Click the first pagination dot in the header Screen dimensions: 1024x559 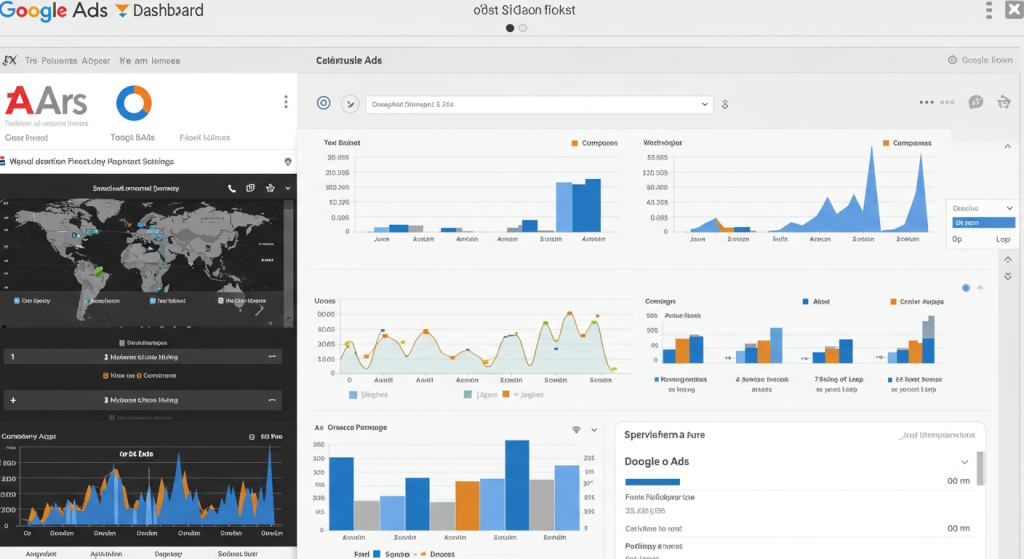(510, 28)
